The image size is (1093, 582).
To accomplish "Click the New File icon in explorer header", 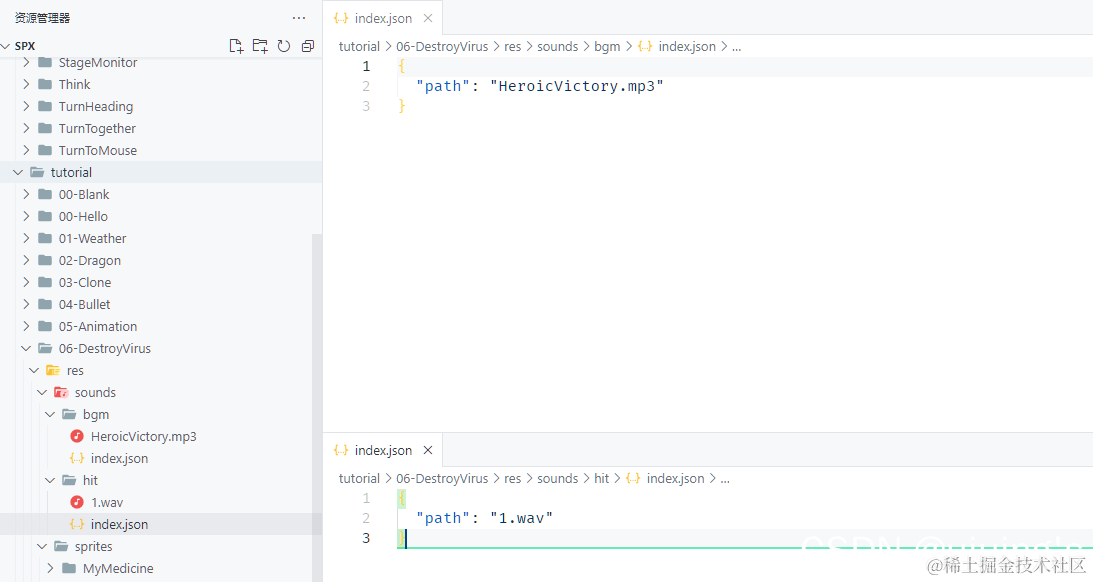I will 236,46.
